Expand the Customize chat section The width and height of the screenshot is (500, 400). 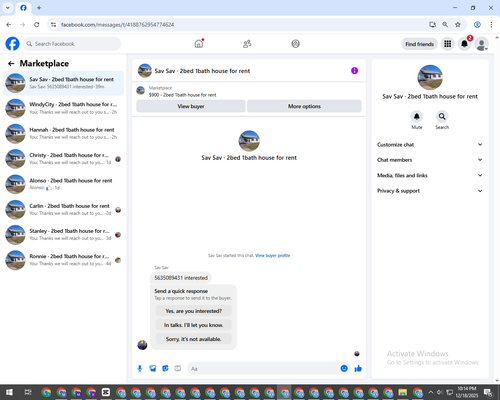(430, 144)
